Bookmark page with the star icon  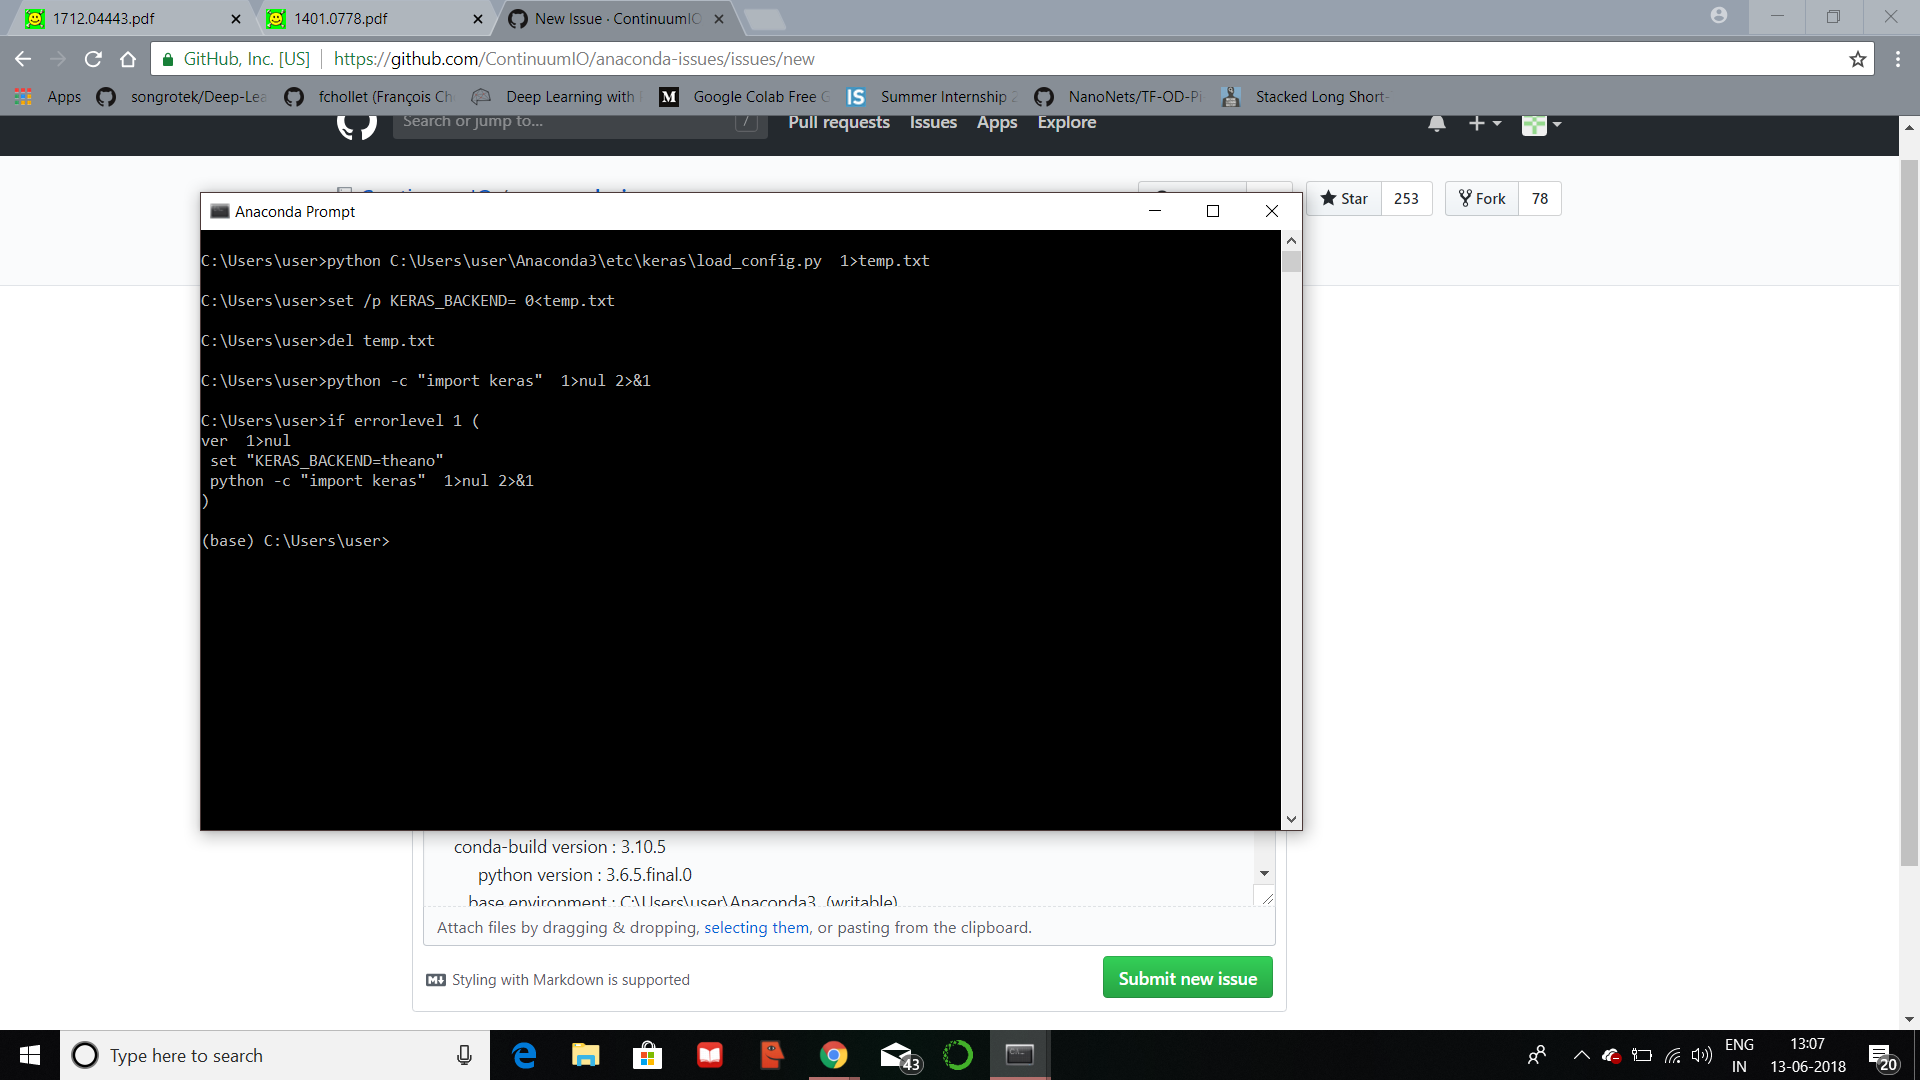[1857, 59]
